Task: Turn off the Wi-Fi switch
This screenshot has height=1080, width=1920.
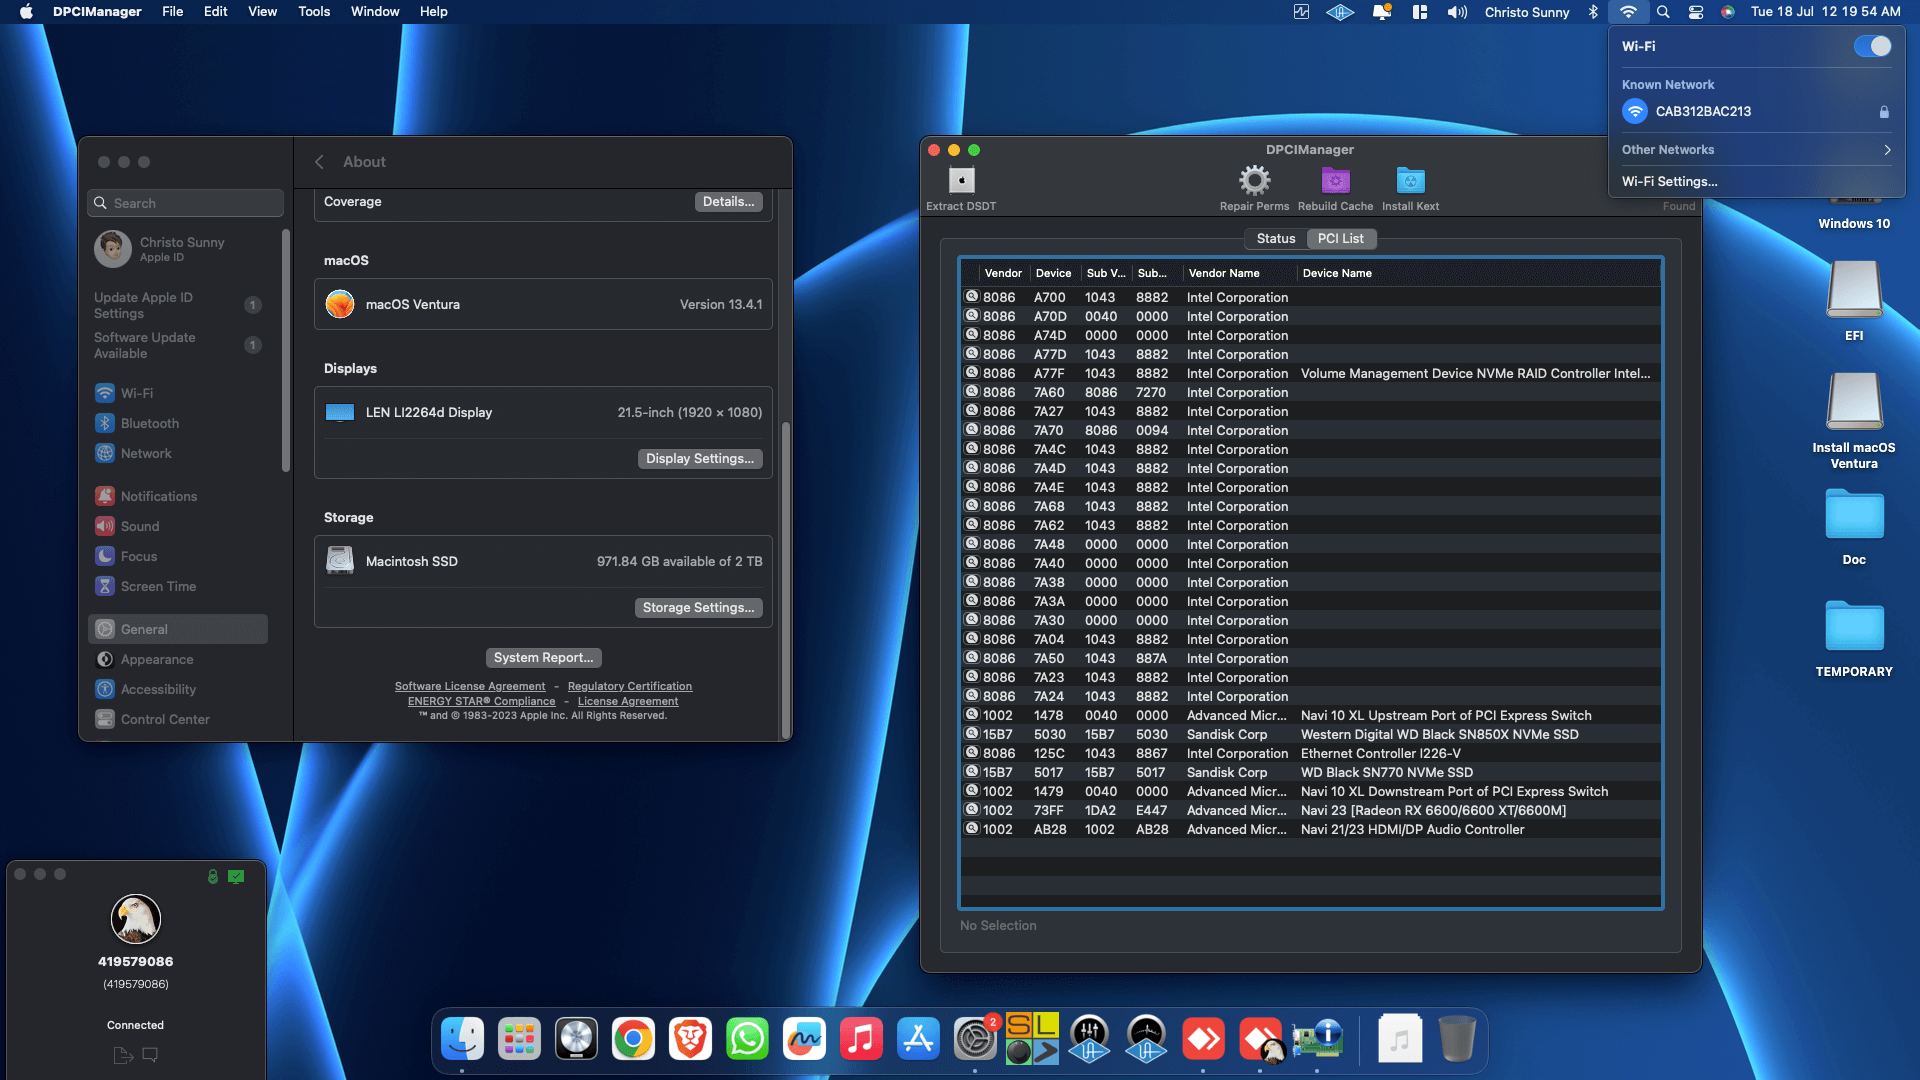Action: [x=1872, y=46]
